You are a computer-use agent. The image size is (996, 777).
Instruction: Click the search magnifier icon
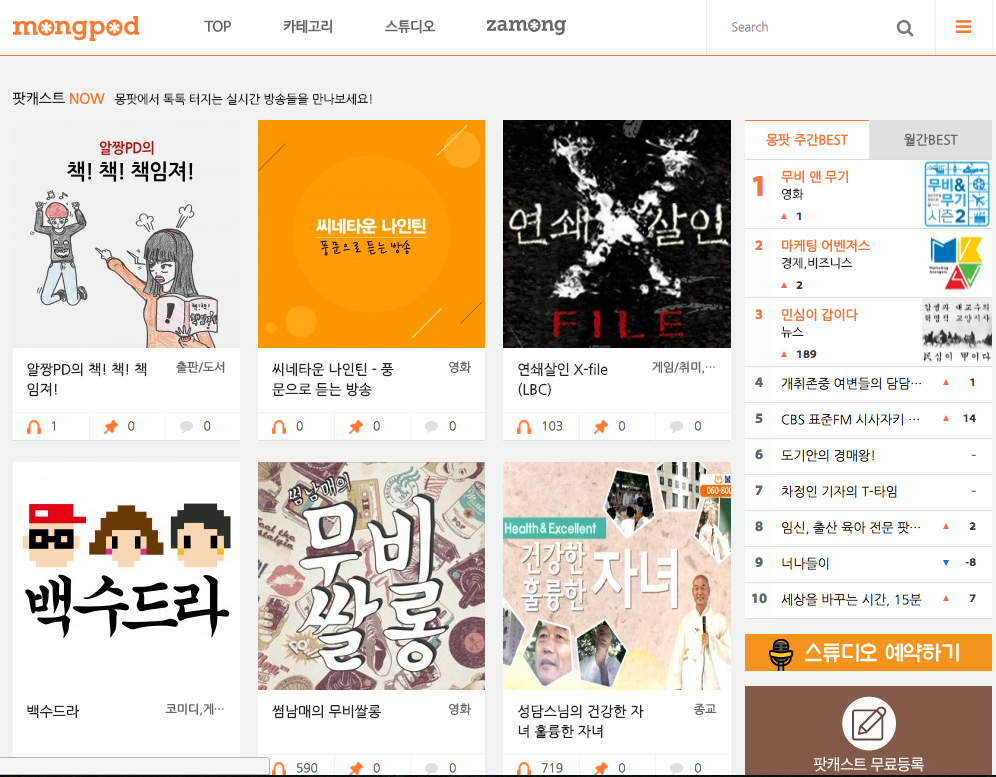coord(905,27)
